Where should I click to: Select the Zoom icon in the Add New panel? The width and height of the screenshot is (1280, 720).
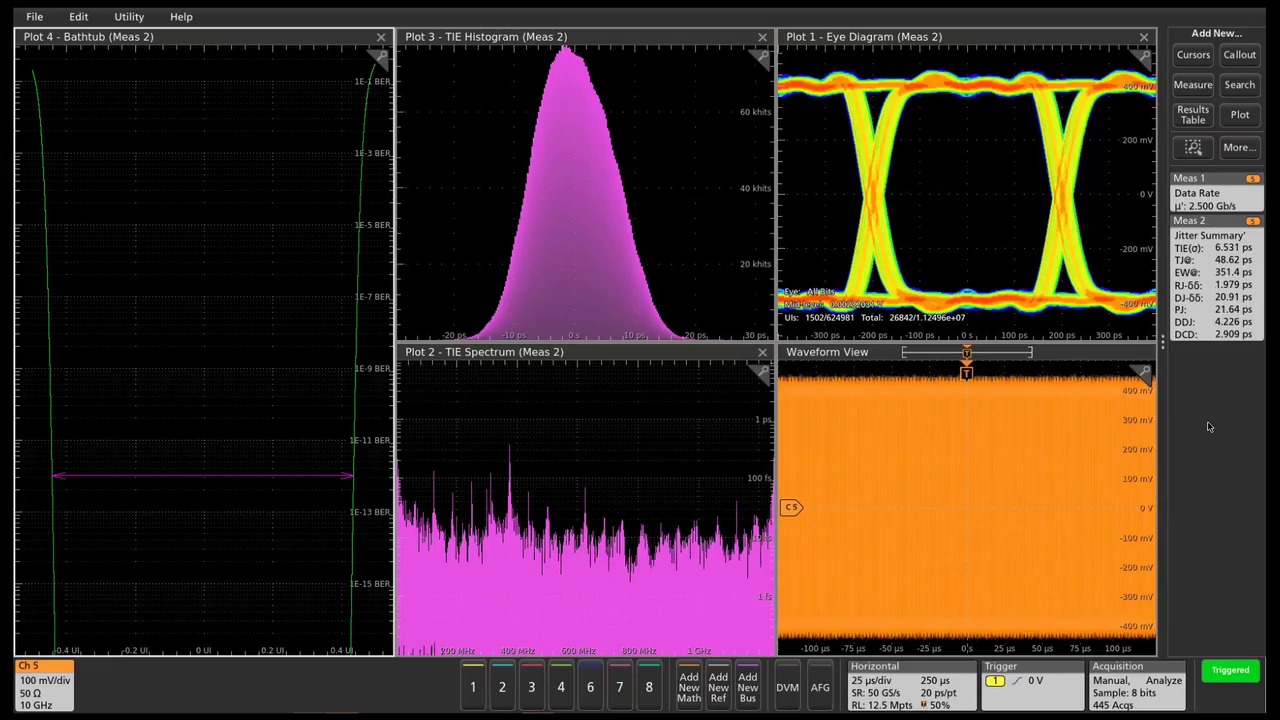(x=1193, y=147)
